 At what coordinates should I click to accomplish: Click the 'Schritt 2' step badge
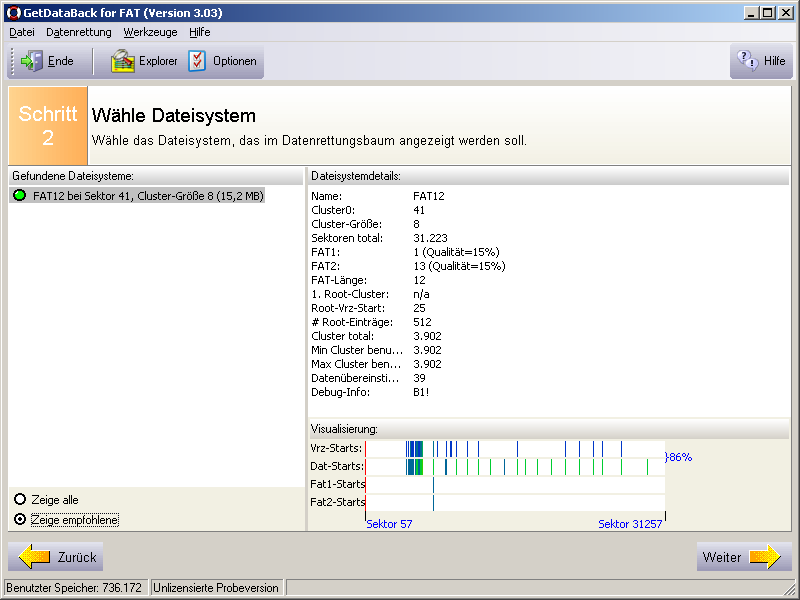[48, 126]
